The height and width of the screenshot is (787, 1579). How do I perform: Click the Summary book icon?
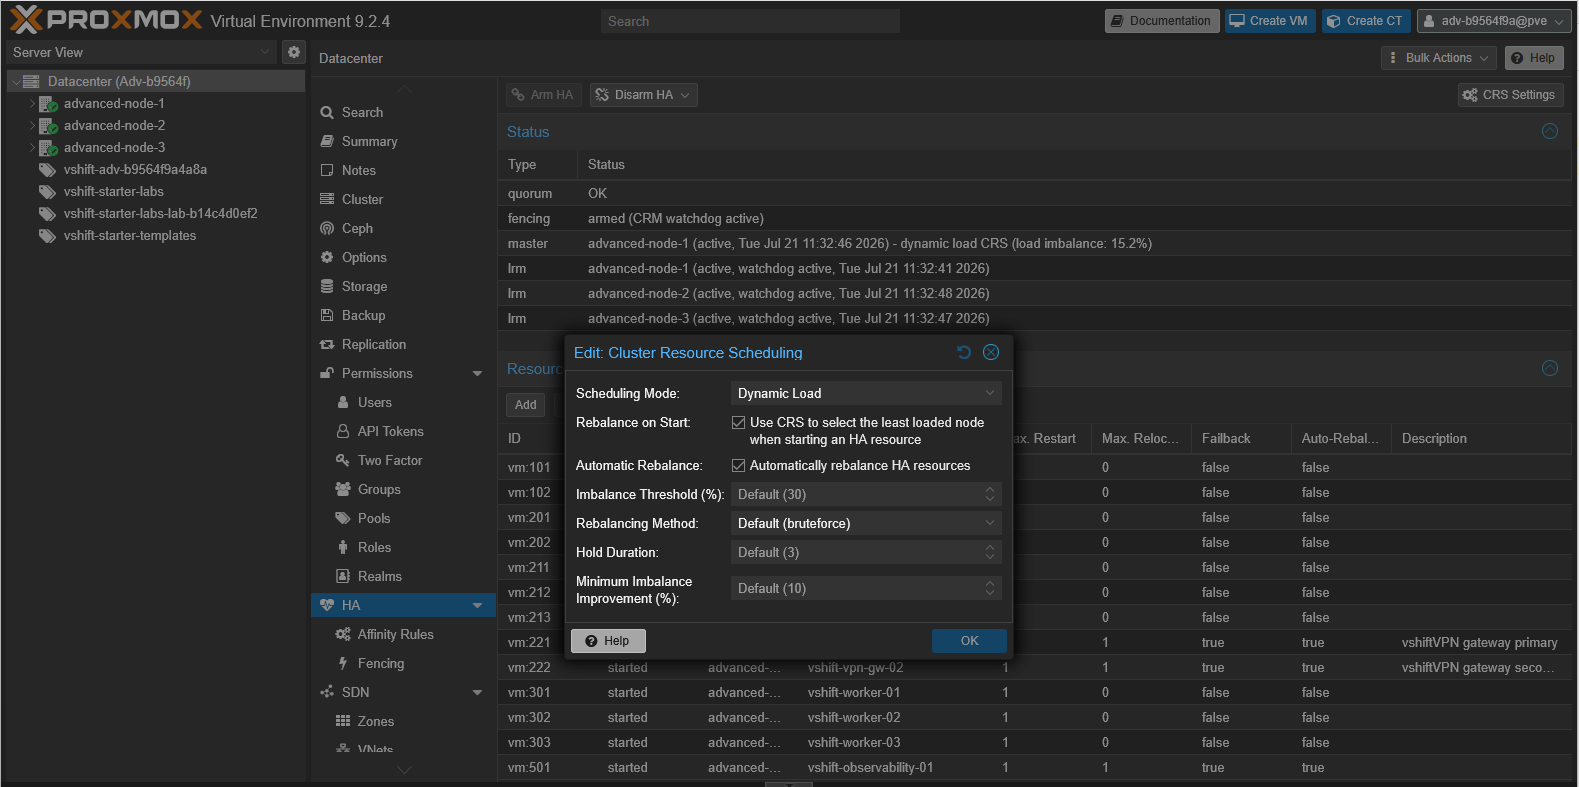click(x=327, y=142)
